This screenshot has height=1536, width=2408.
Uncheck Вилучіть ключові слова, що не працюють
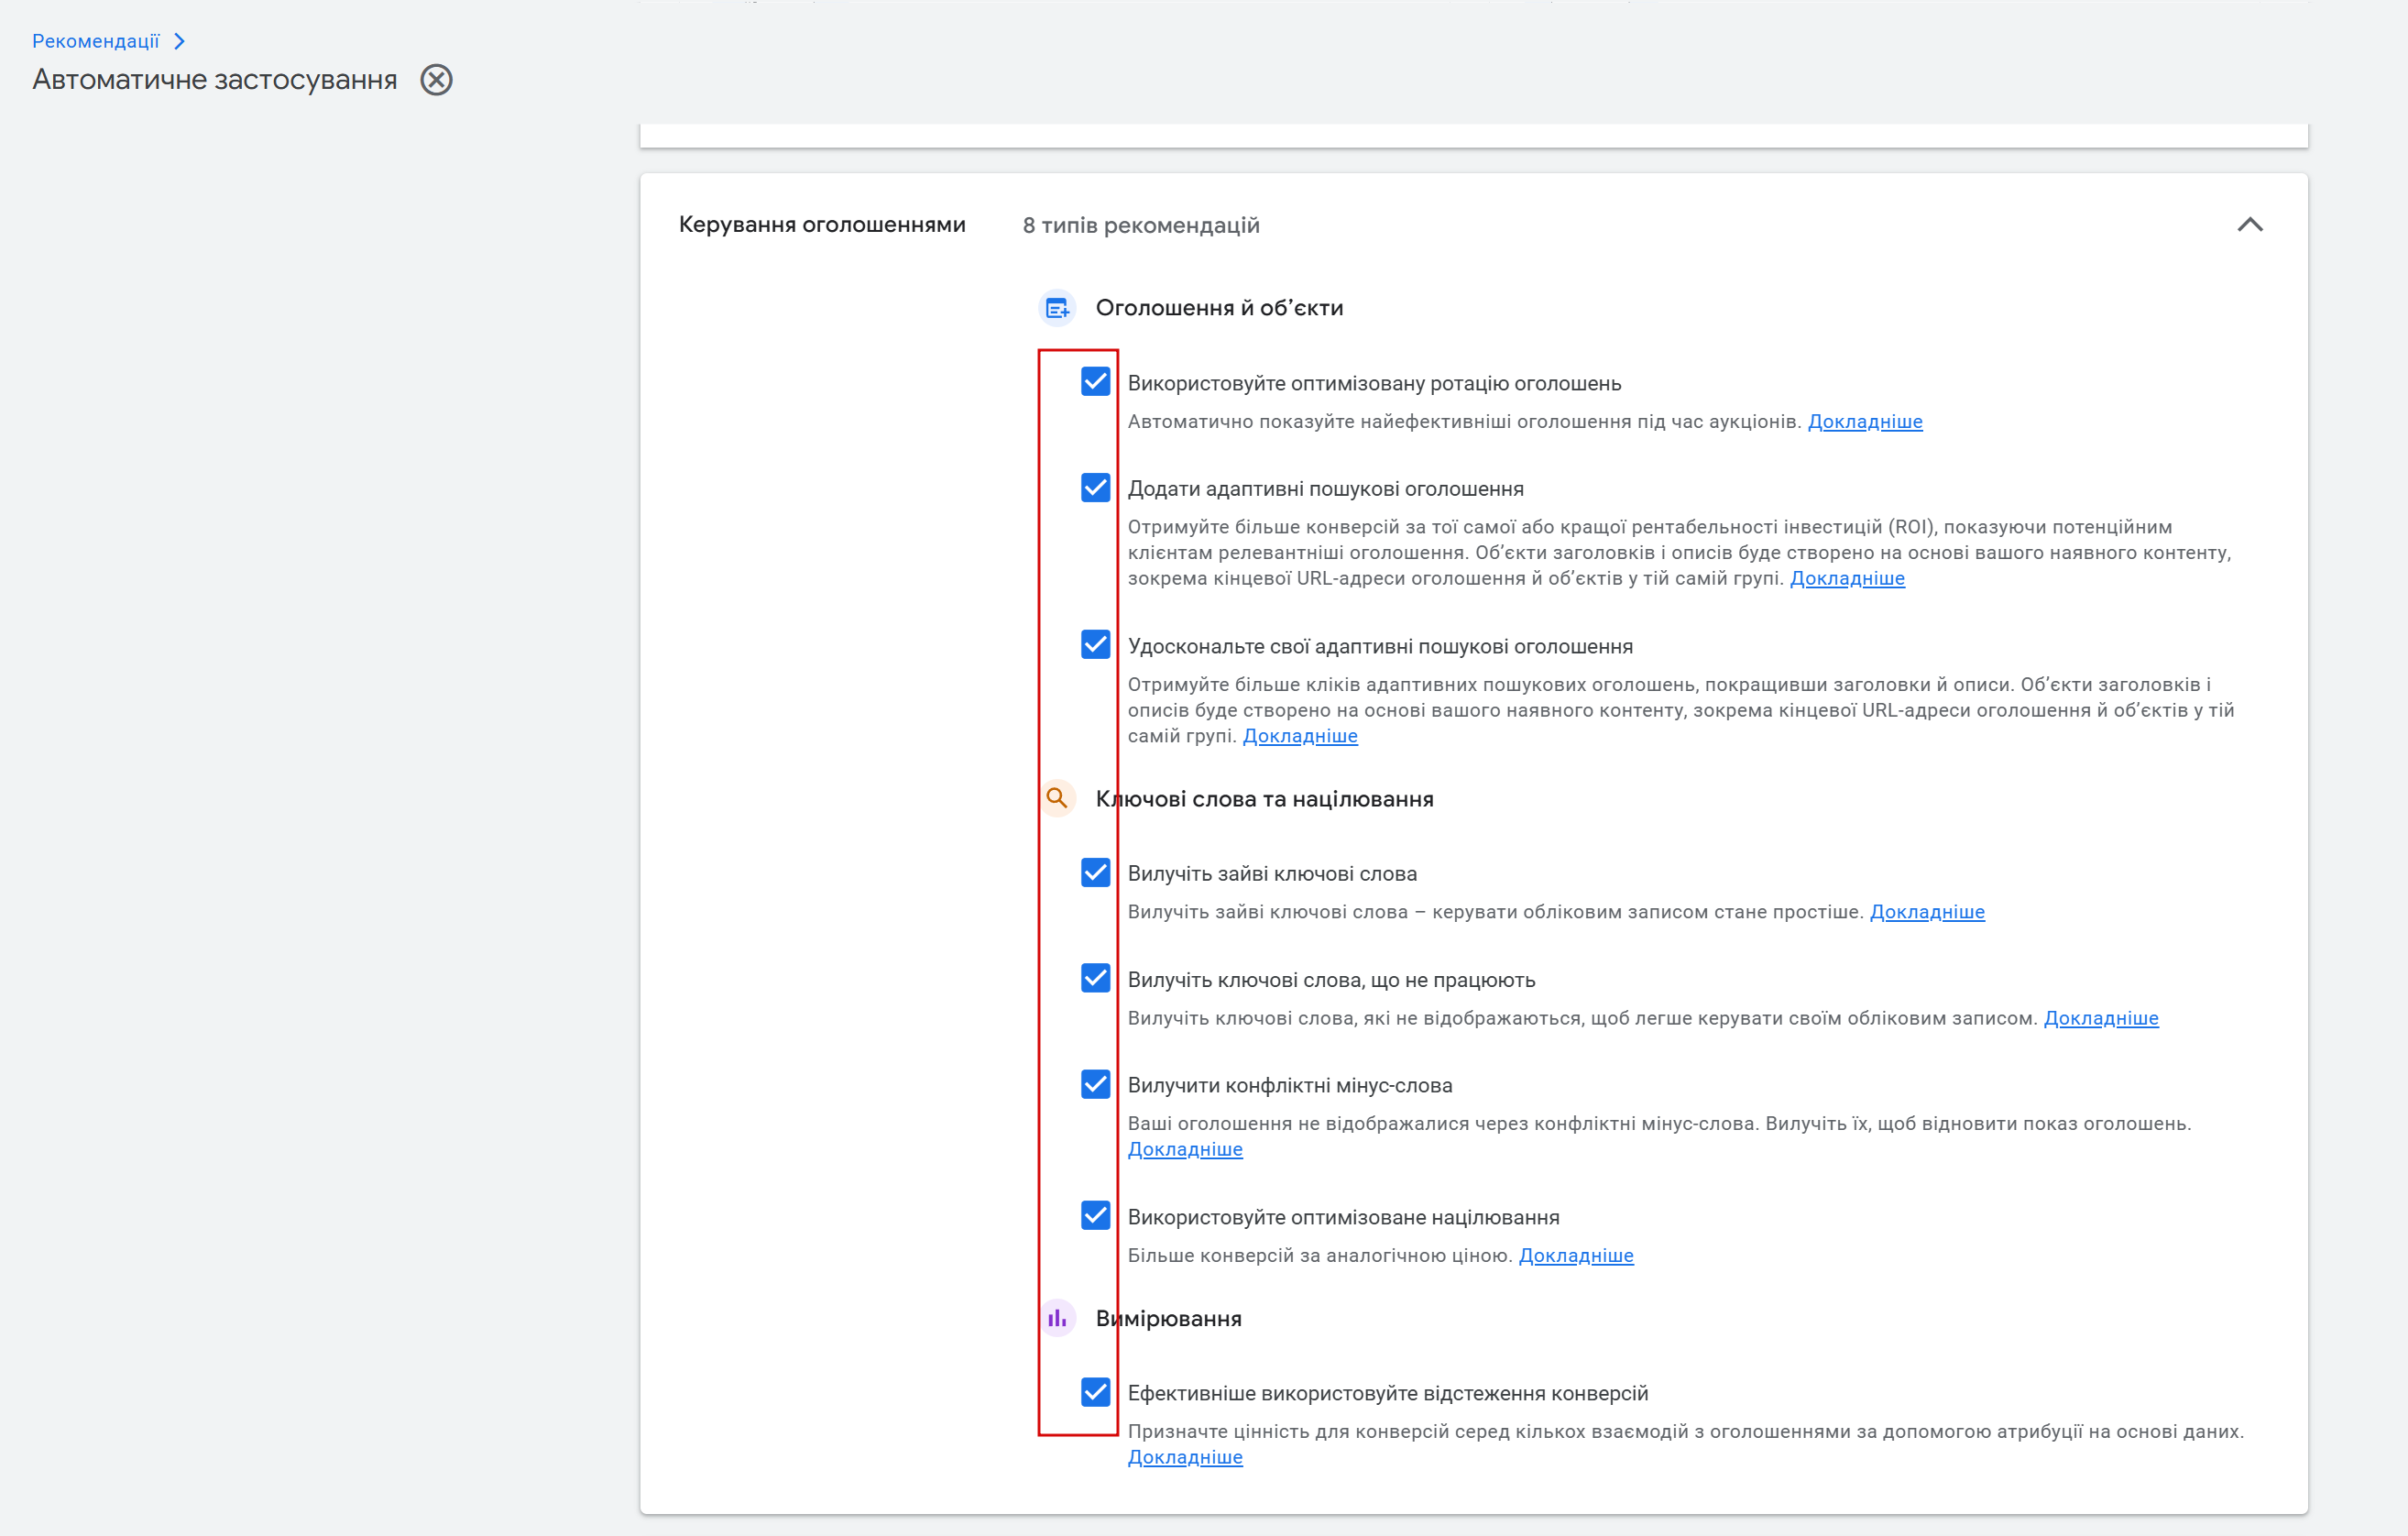[x=1095, y=978]
